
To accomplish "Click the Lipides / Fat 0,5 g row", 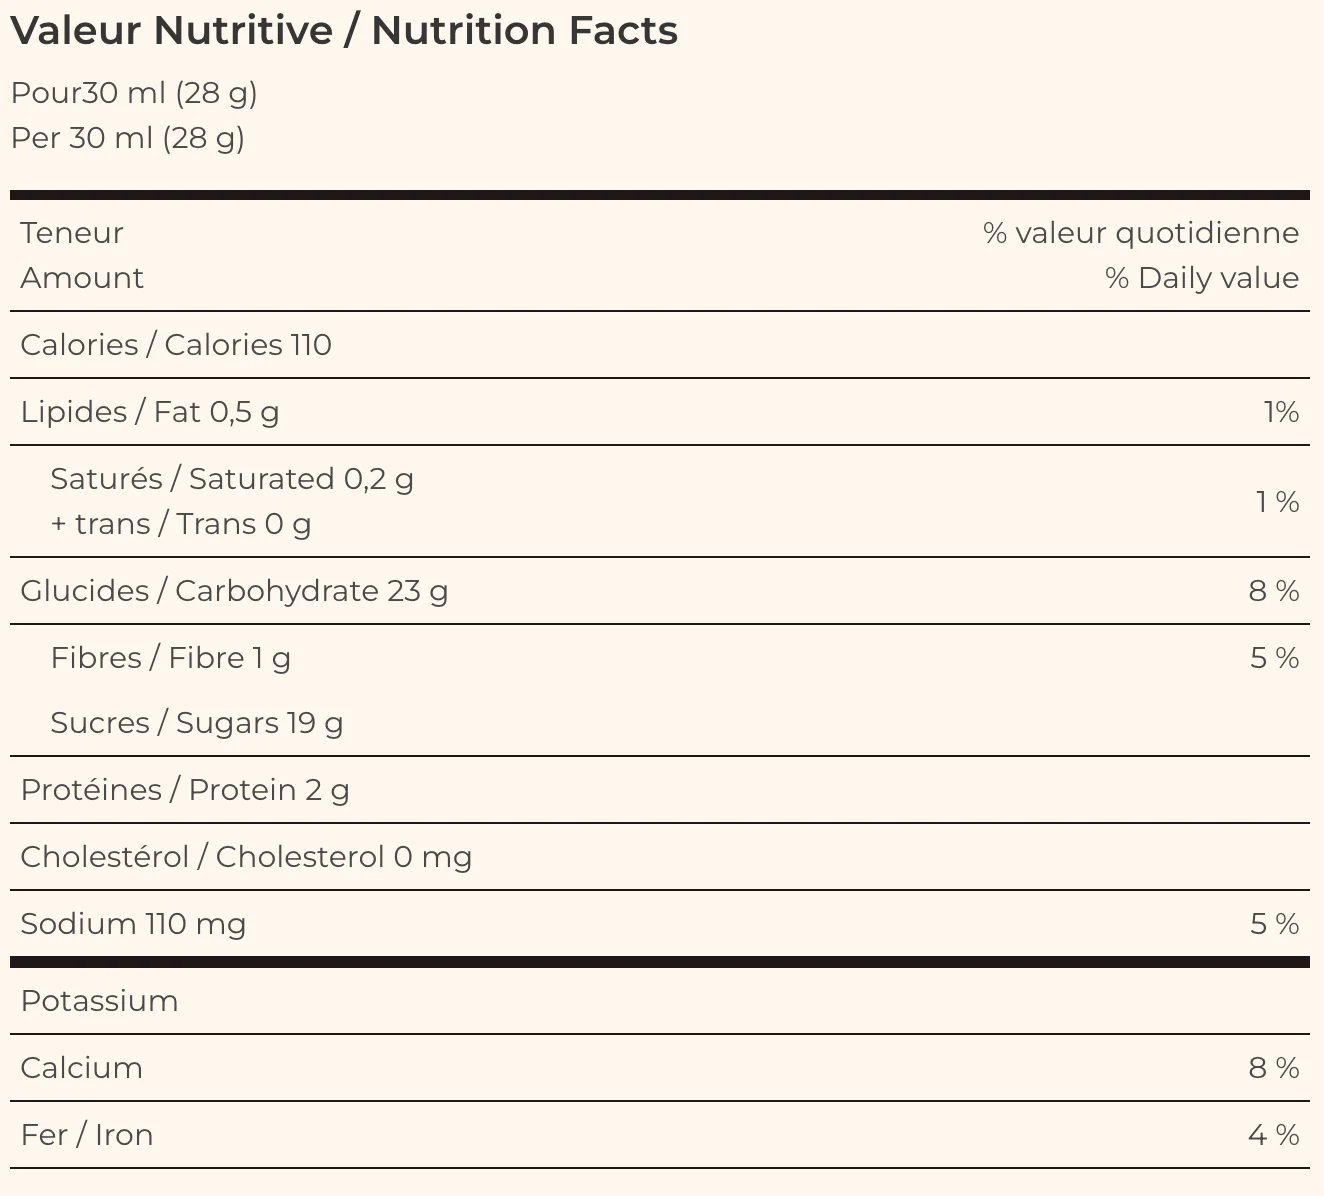I will click(x=660, y=412).
